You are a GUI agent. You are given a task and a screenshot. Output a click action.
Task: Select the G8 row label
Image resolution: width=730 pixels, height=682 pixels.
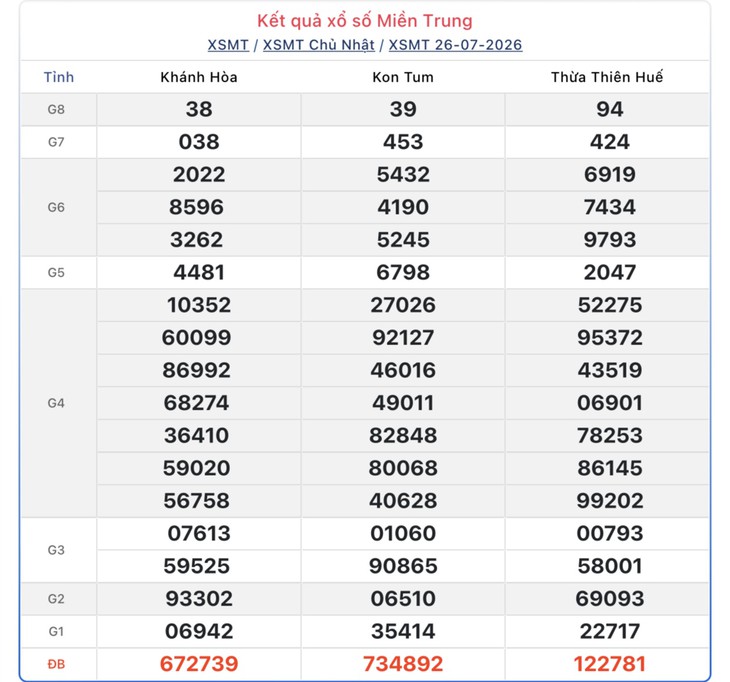[56, 109]
